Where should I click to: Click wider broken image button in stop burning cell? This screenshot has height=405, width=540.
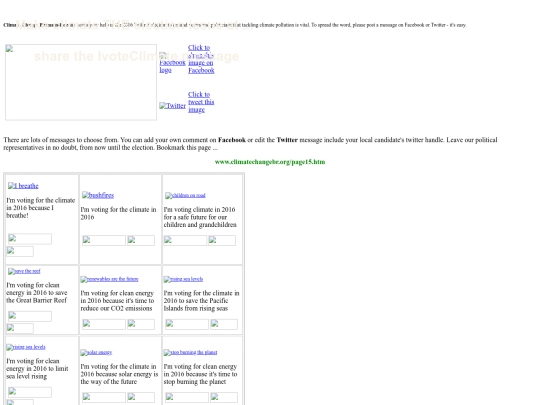[187, 397]
